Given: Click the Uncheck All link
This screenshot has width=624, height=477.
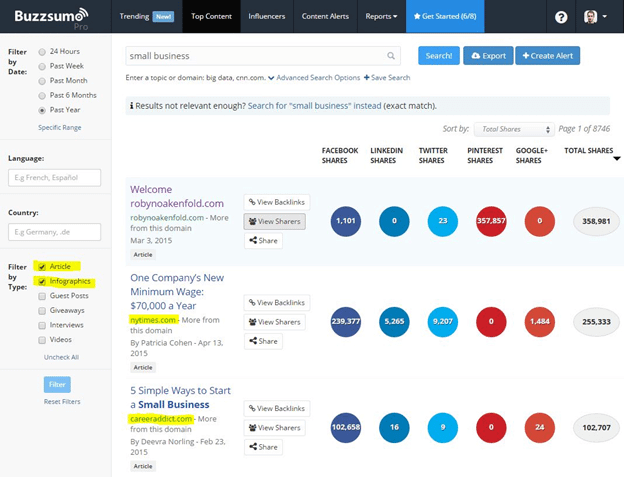Looking at the screenshot, I should [x=61, y=357].
